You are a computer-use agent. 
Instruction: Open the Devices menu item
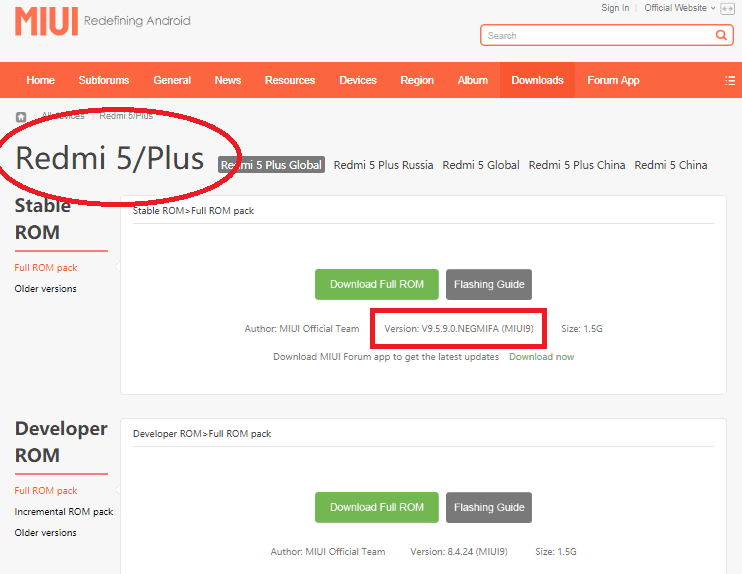358,80
